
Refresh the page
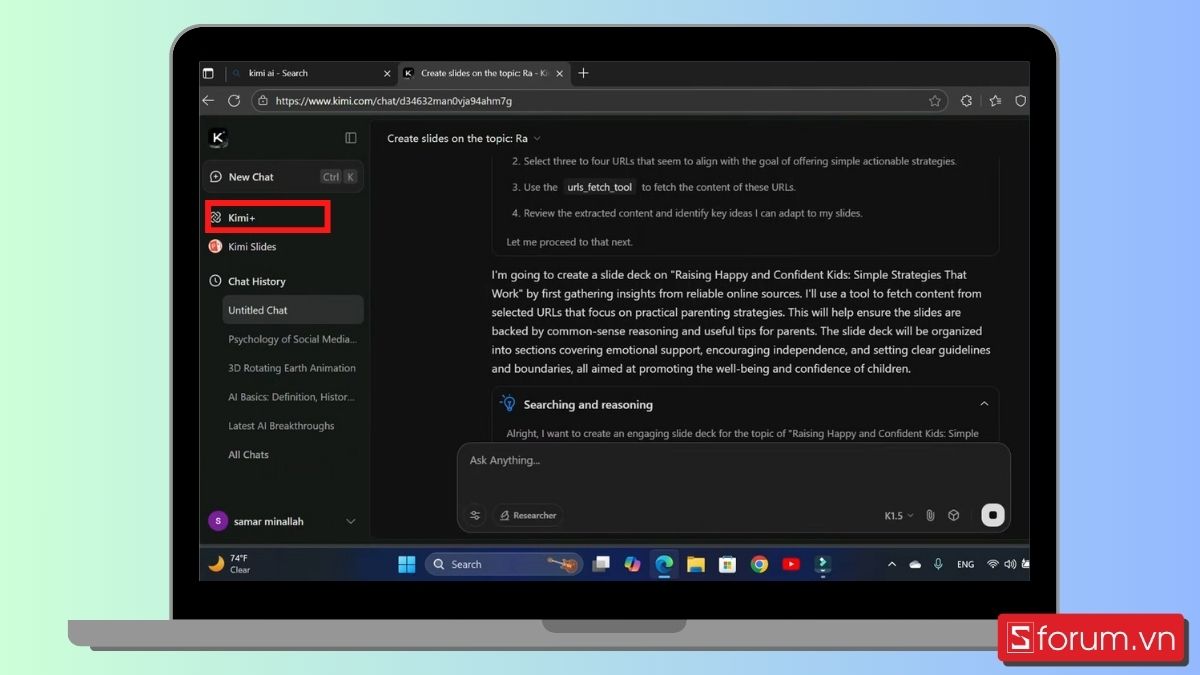pyautogui.click(x=234, y=101)
